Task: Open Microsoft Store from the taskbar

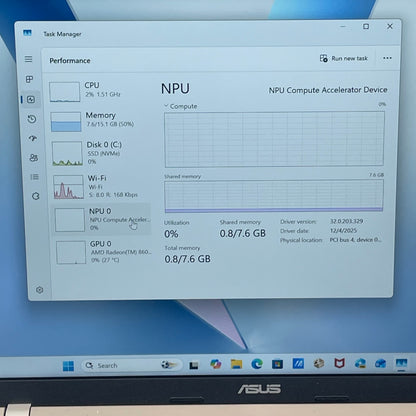Action: (x=277, y=364)
